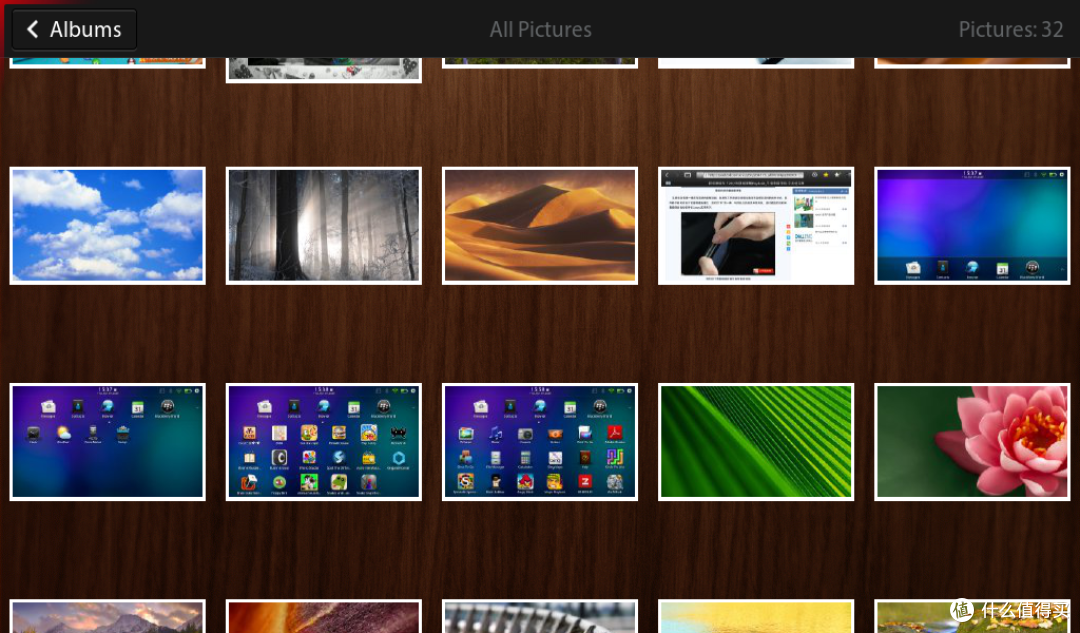Open the yellow sunset water picture
Image resolution: width=1080 pixels, height=633 pixels.
pyautogui.click(x=756, y=616)
